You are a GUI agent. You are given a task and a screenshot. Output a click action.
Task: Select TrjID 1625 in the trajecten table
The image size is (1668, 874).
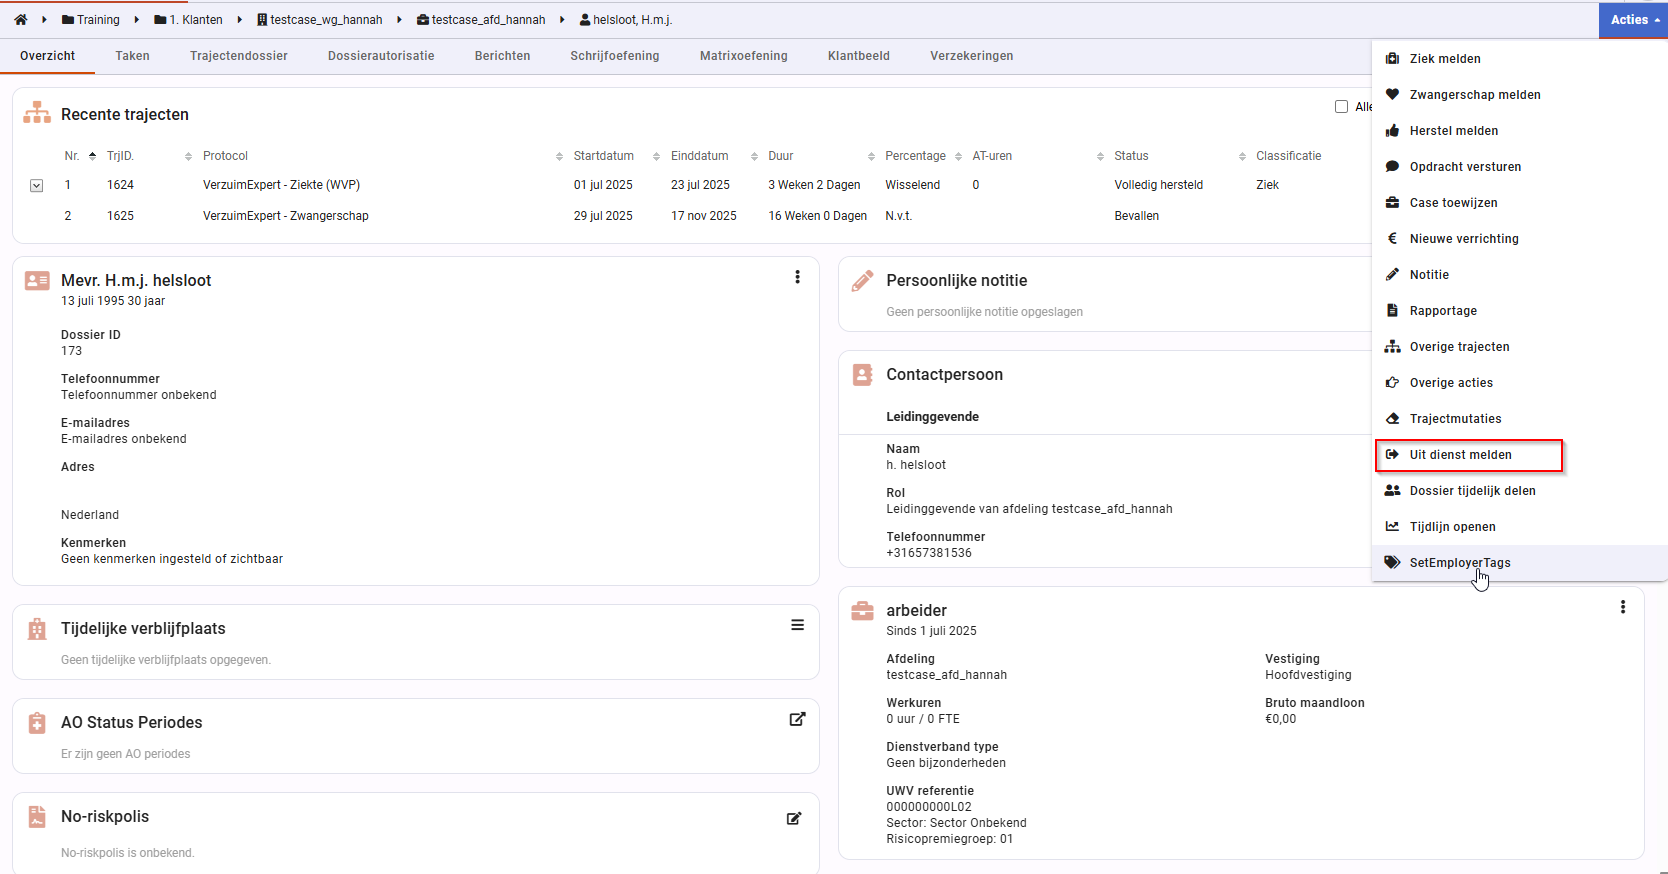pyautogui.click(x=120, y=216)
